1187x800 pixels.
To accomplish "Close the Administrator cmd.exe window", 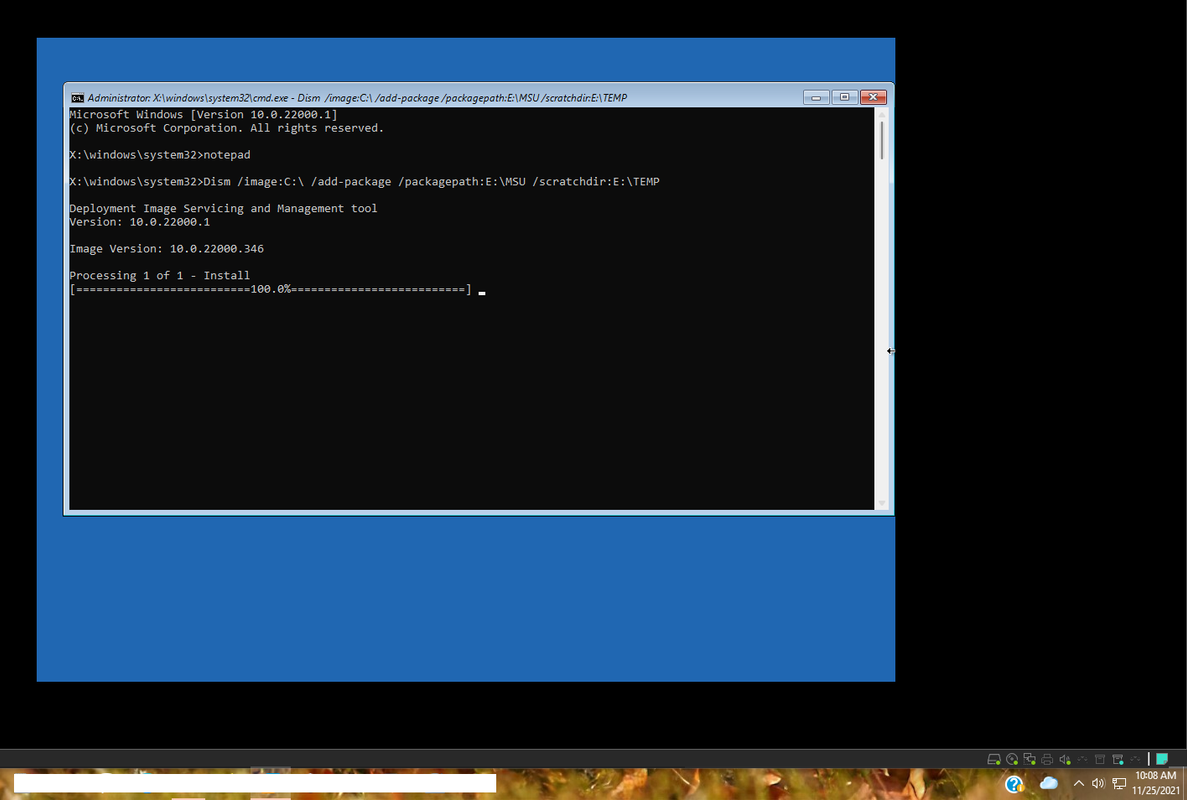I will pos(873,97).
